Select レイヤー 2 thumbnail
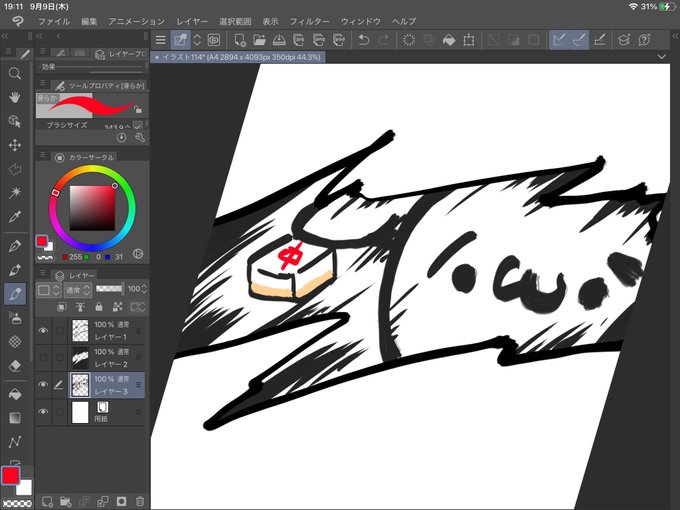The width and height of the screenshot is (680, 510). point(80,358)
